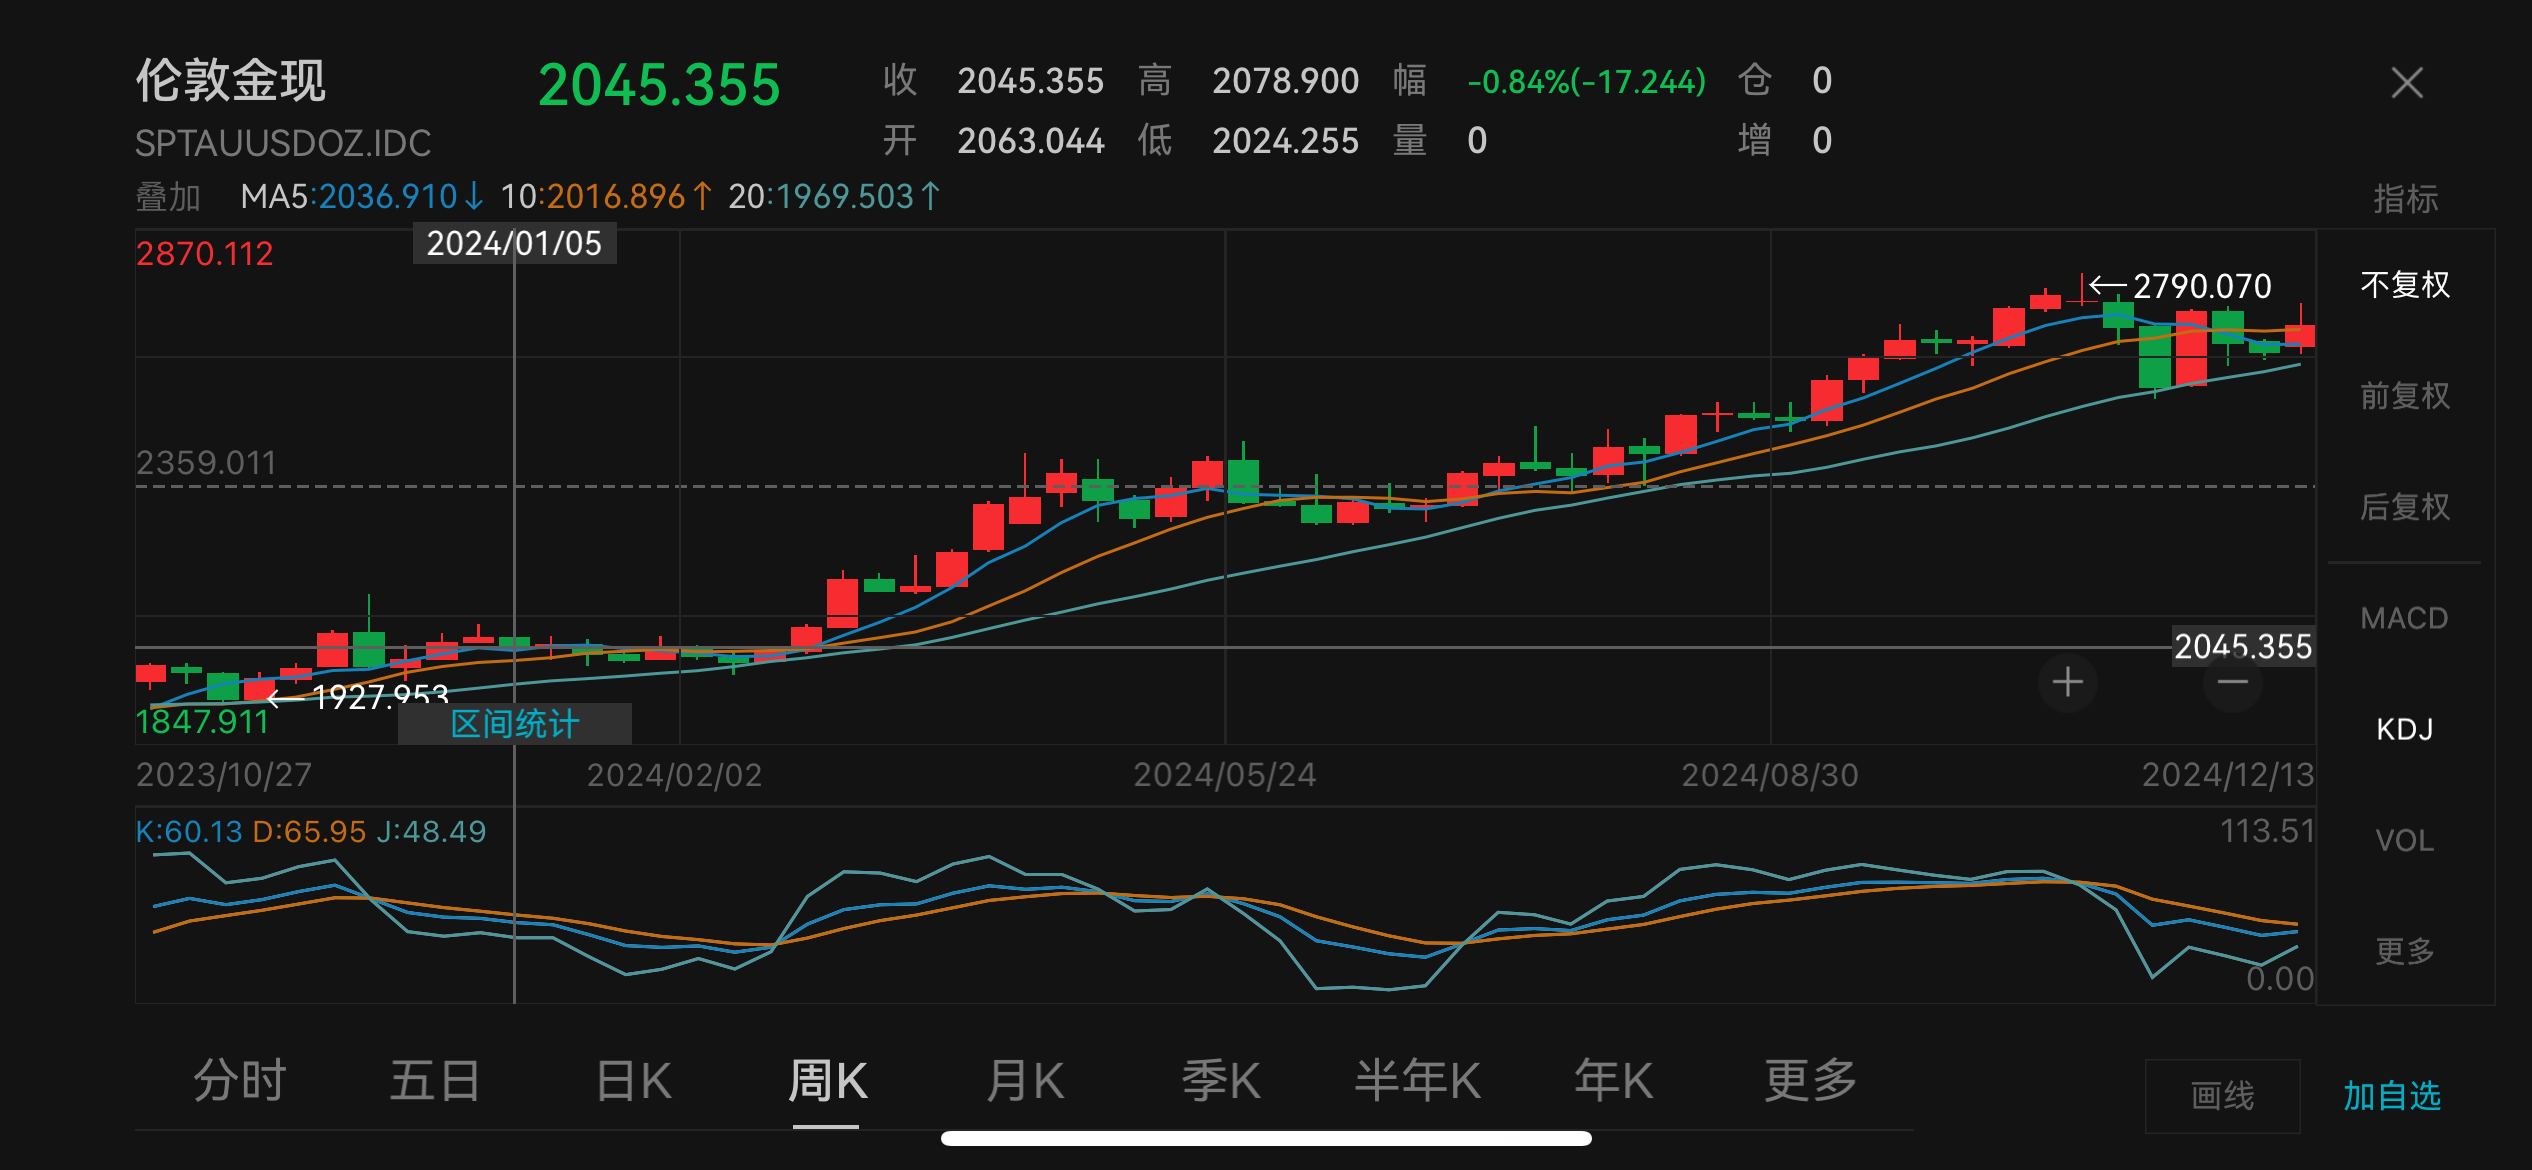Switch indicator to VOL

click(2404, 840)
